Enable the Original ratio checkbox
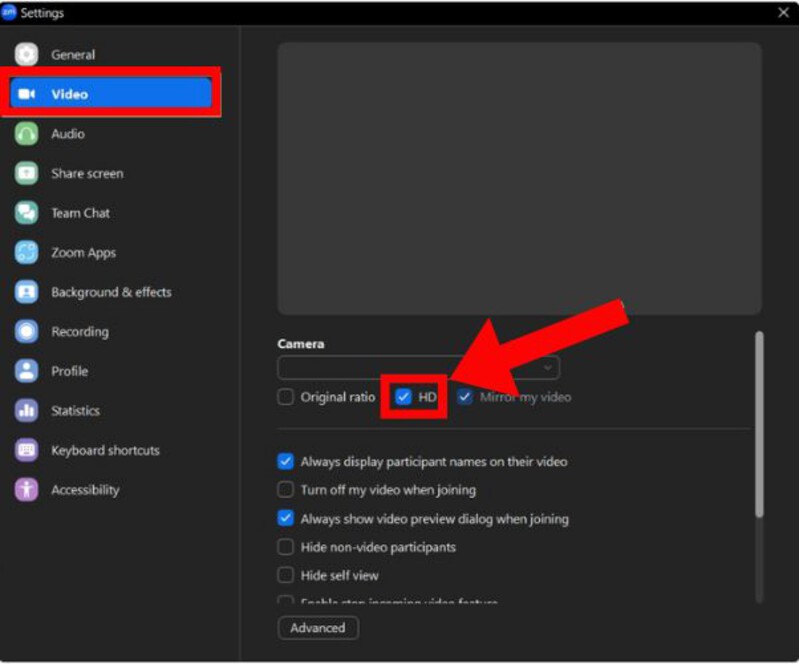 click(x=286, y=397)
